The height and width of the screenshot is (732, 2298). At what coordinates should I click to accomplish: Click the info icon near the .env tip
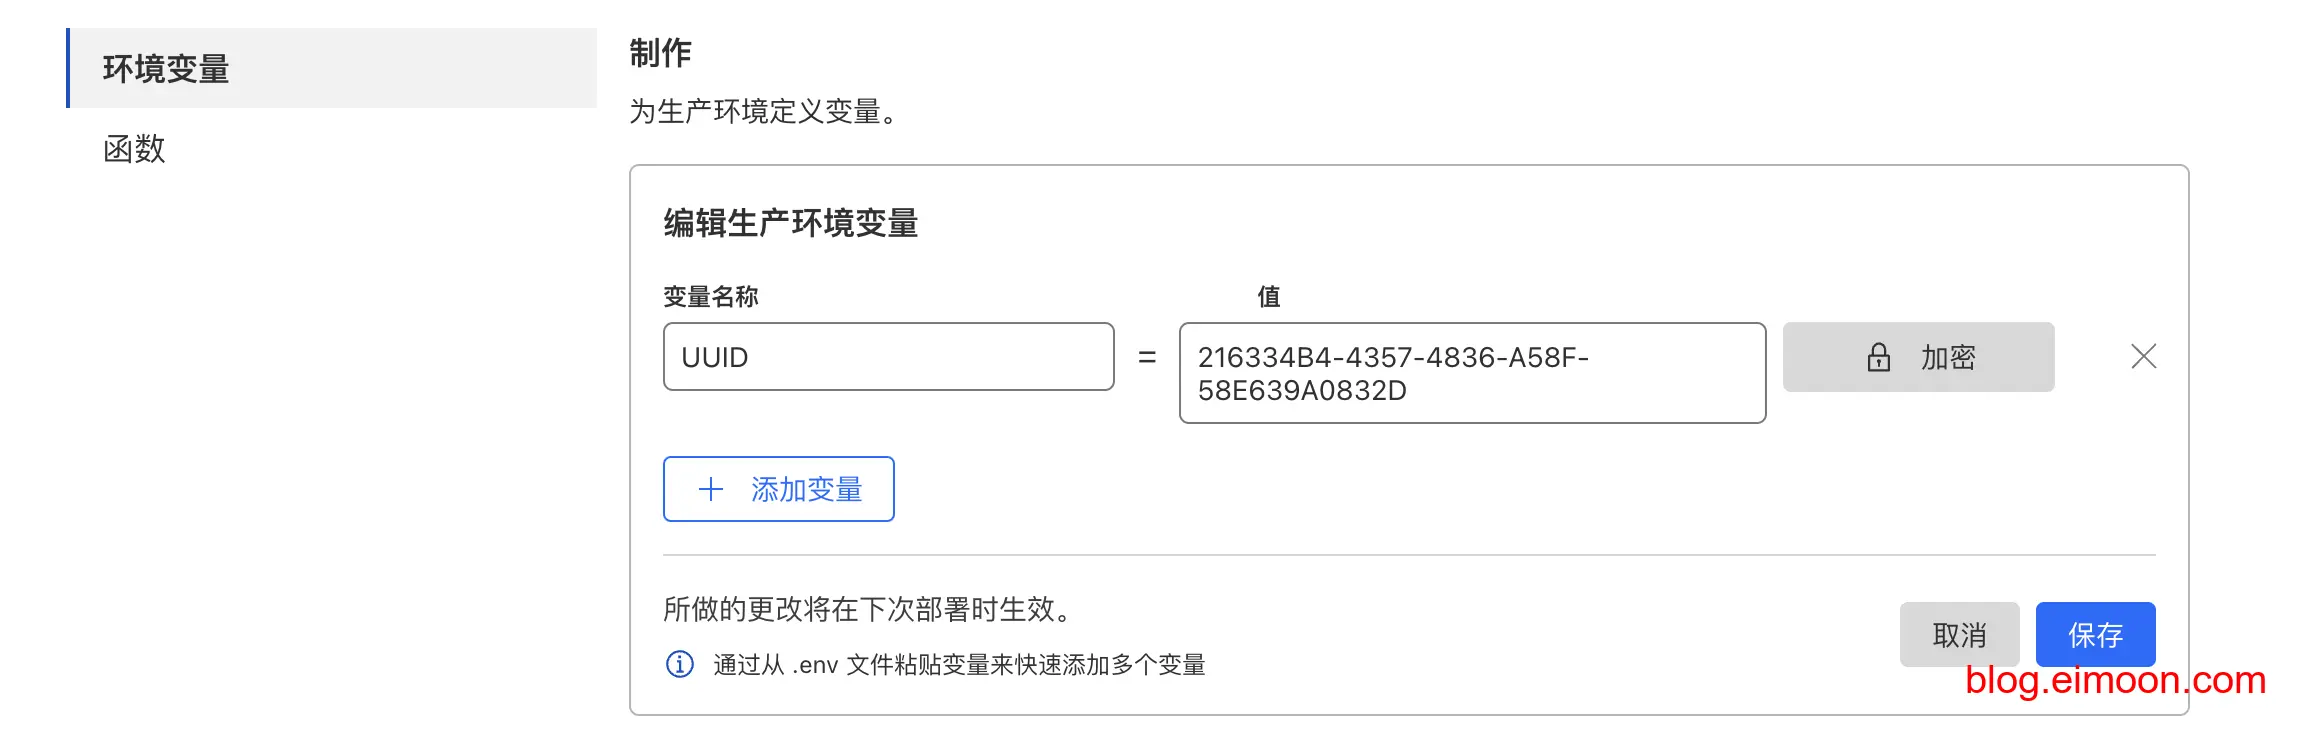click(x=679, y=662)
